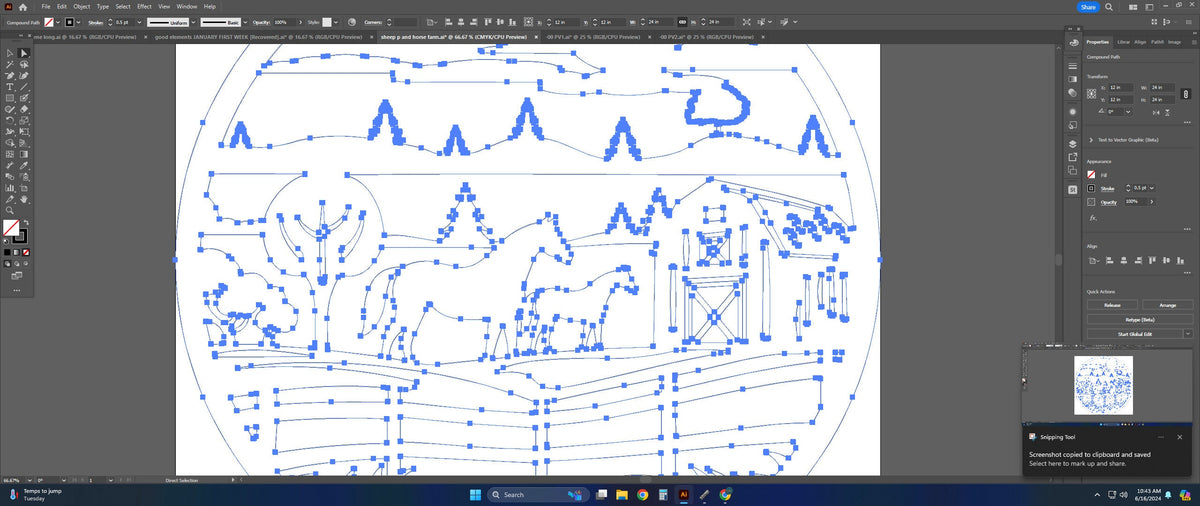Click the Fill swatch in Appearance section
Screen dimensions: 1200x506
pos(1091,175)
